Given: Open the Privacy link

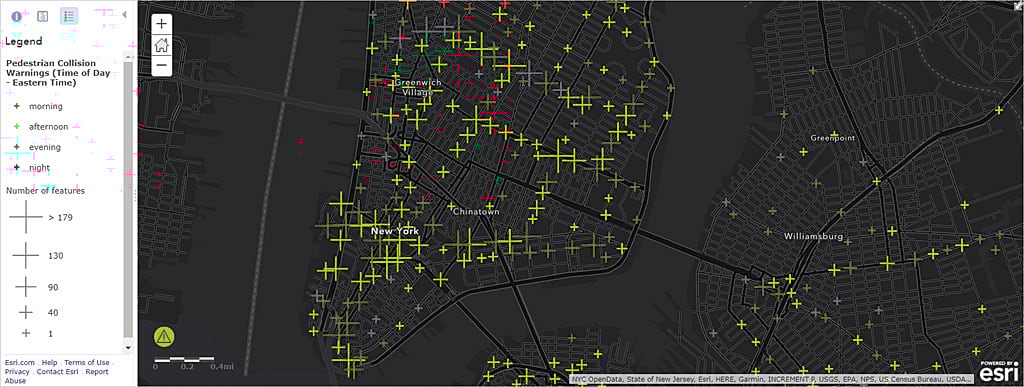Looking at the screenshot, I should coord(17,371).
